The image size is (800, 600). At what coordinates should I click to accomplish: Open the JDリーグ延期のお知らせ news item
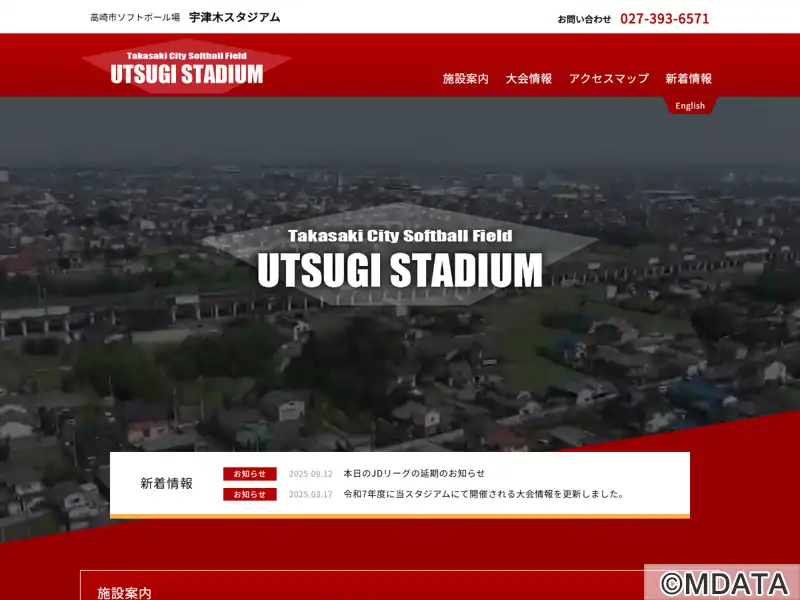414,473
